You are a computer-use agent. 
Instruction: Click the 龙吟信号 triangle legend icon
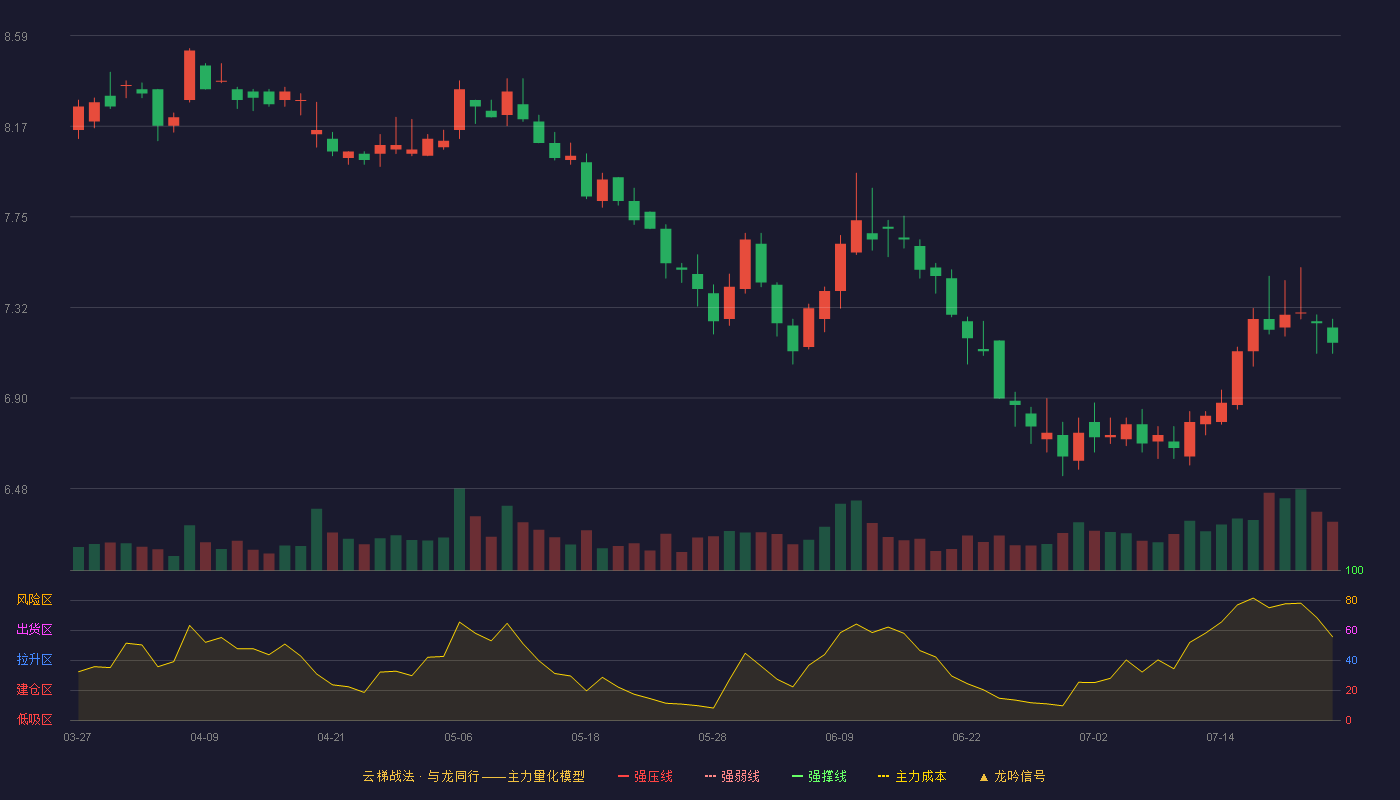click(x=984, y=776)
